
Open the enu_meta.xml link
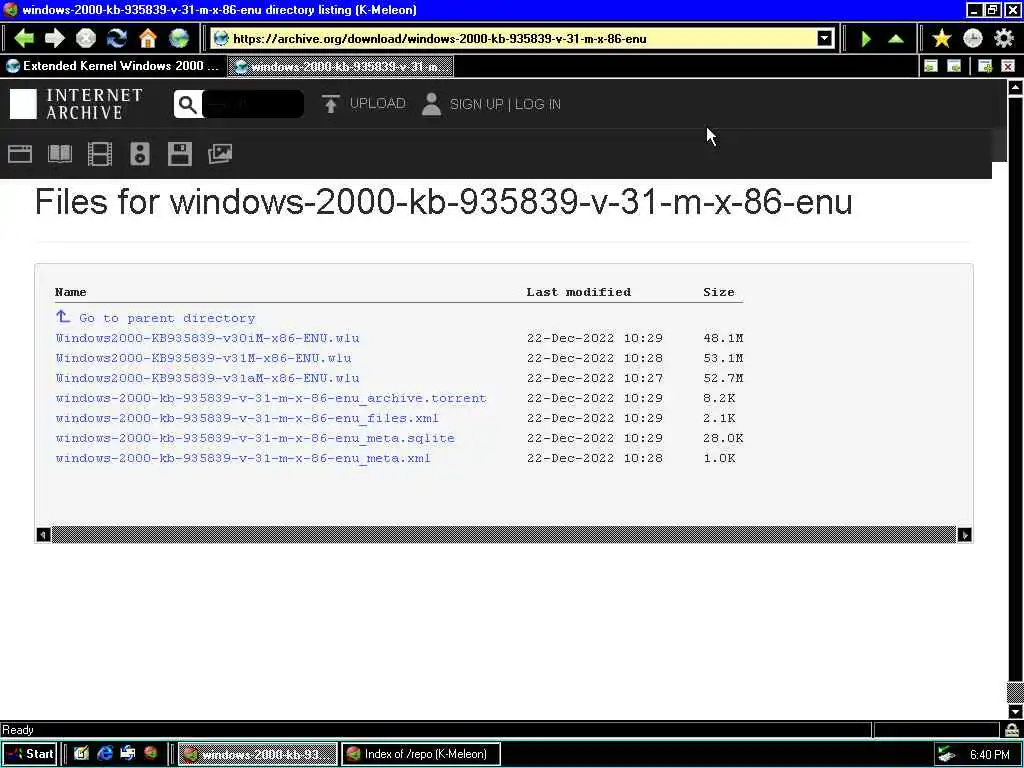click(243, 458)
